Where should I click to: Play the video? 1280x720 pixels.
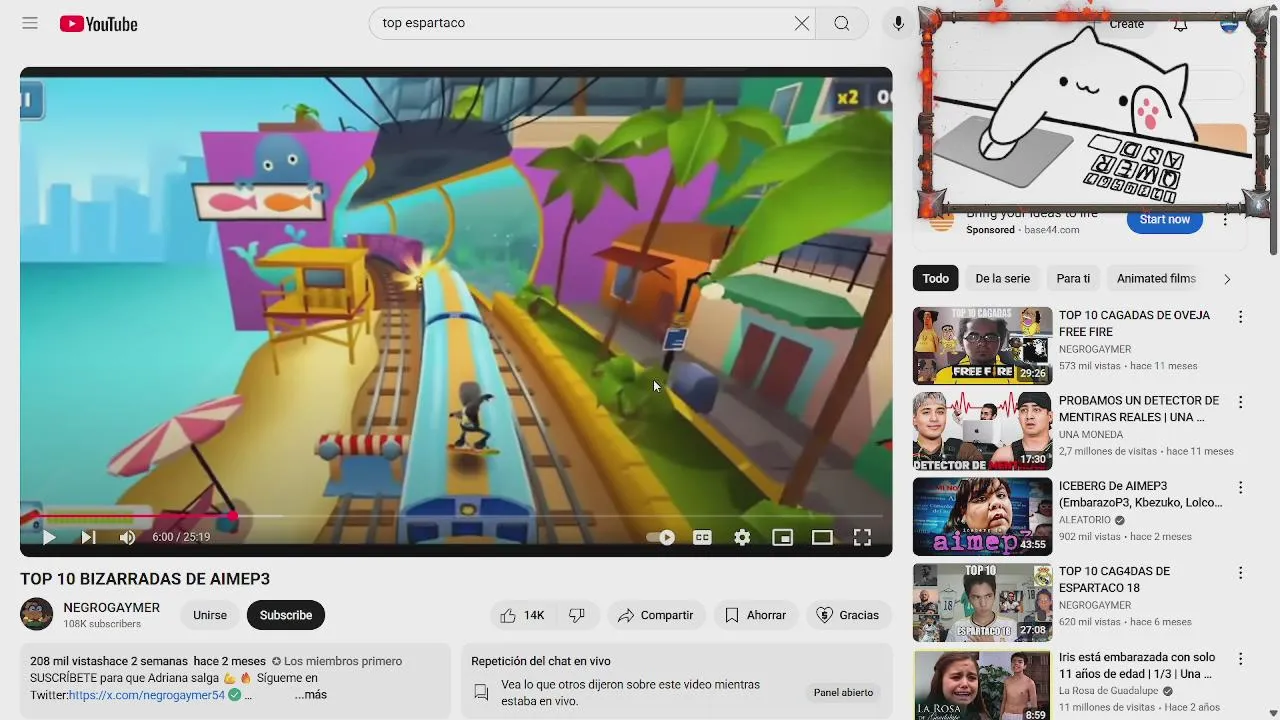[x=48, y=537]
